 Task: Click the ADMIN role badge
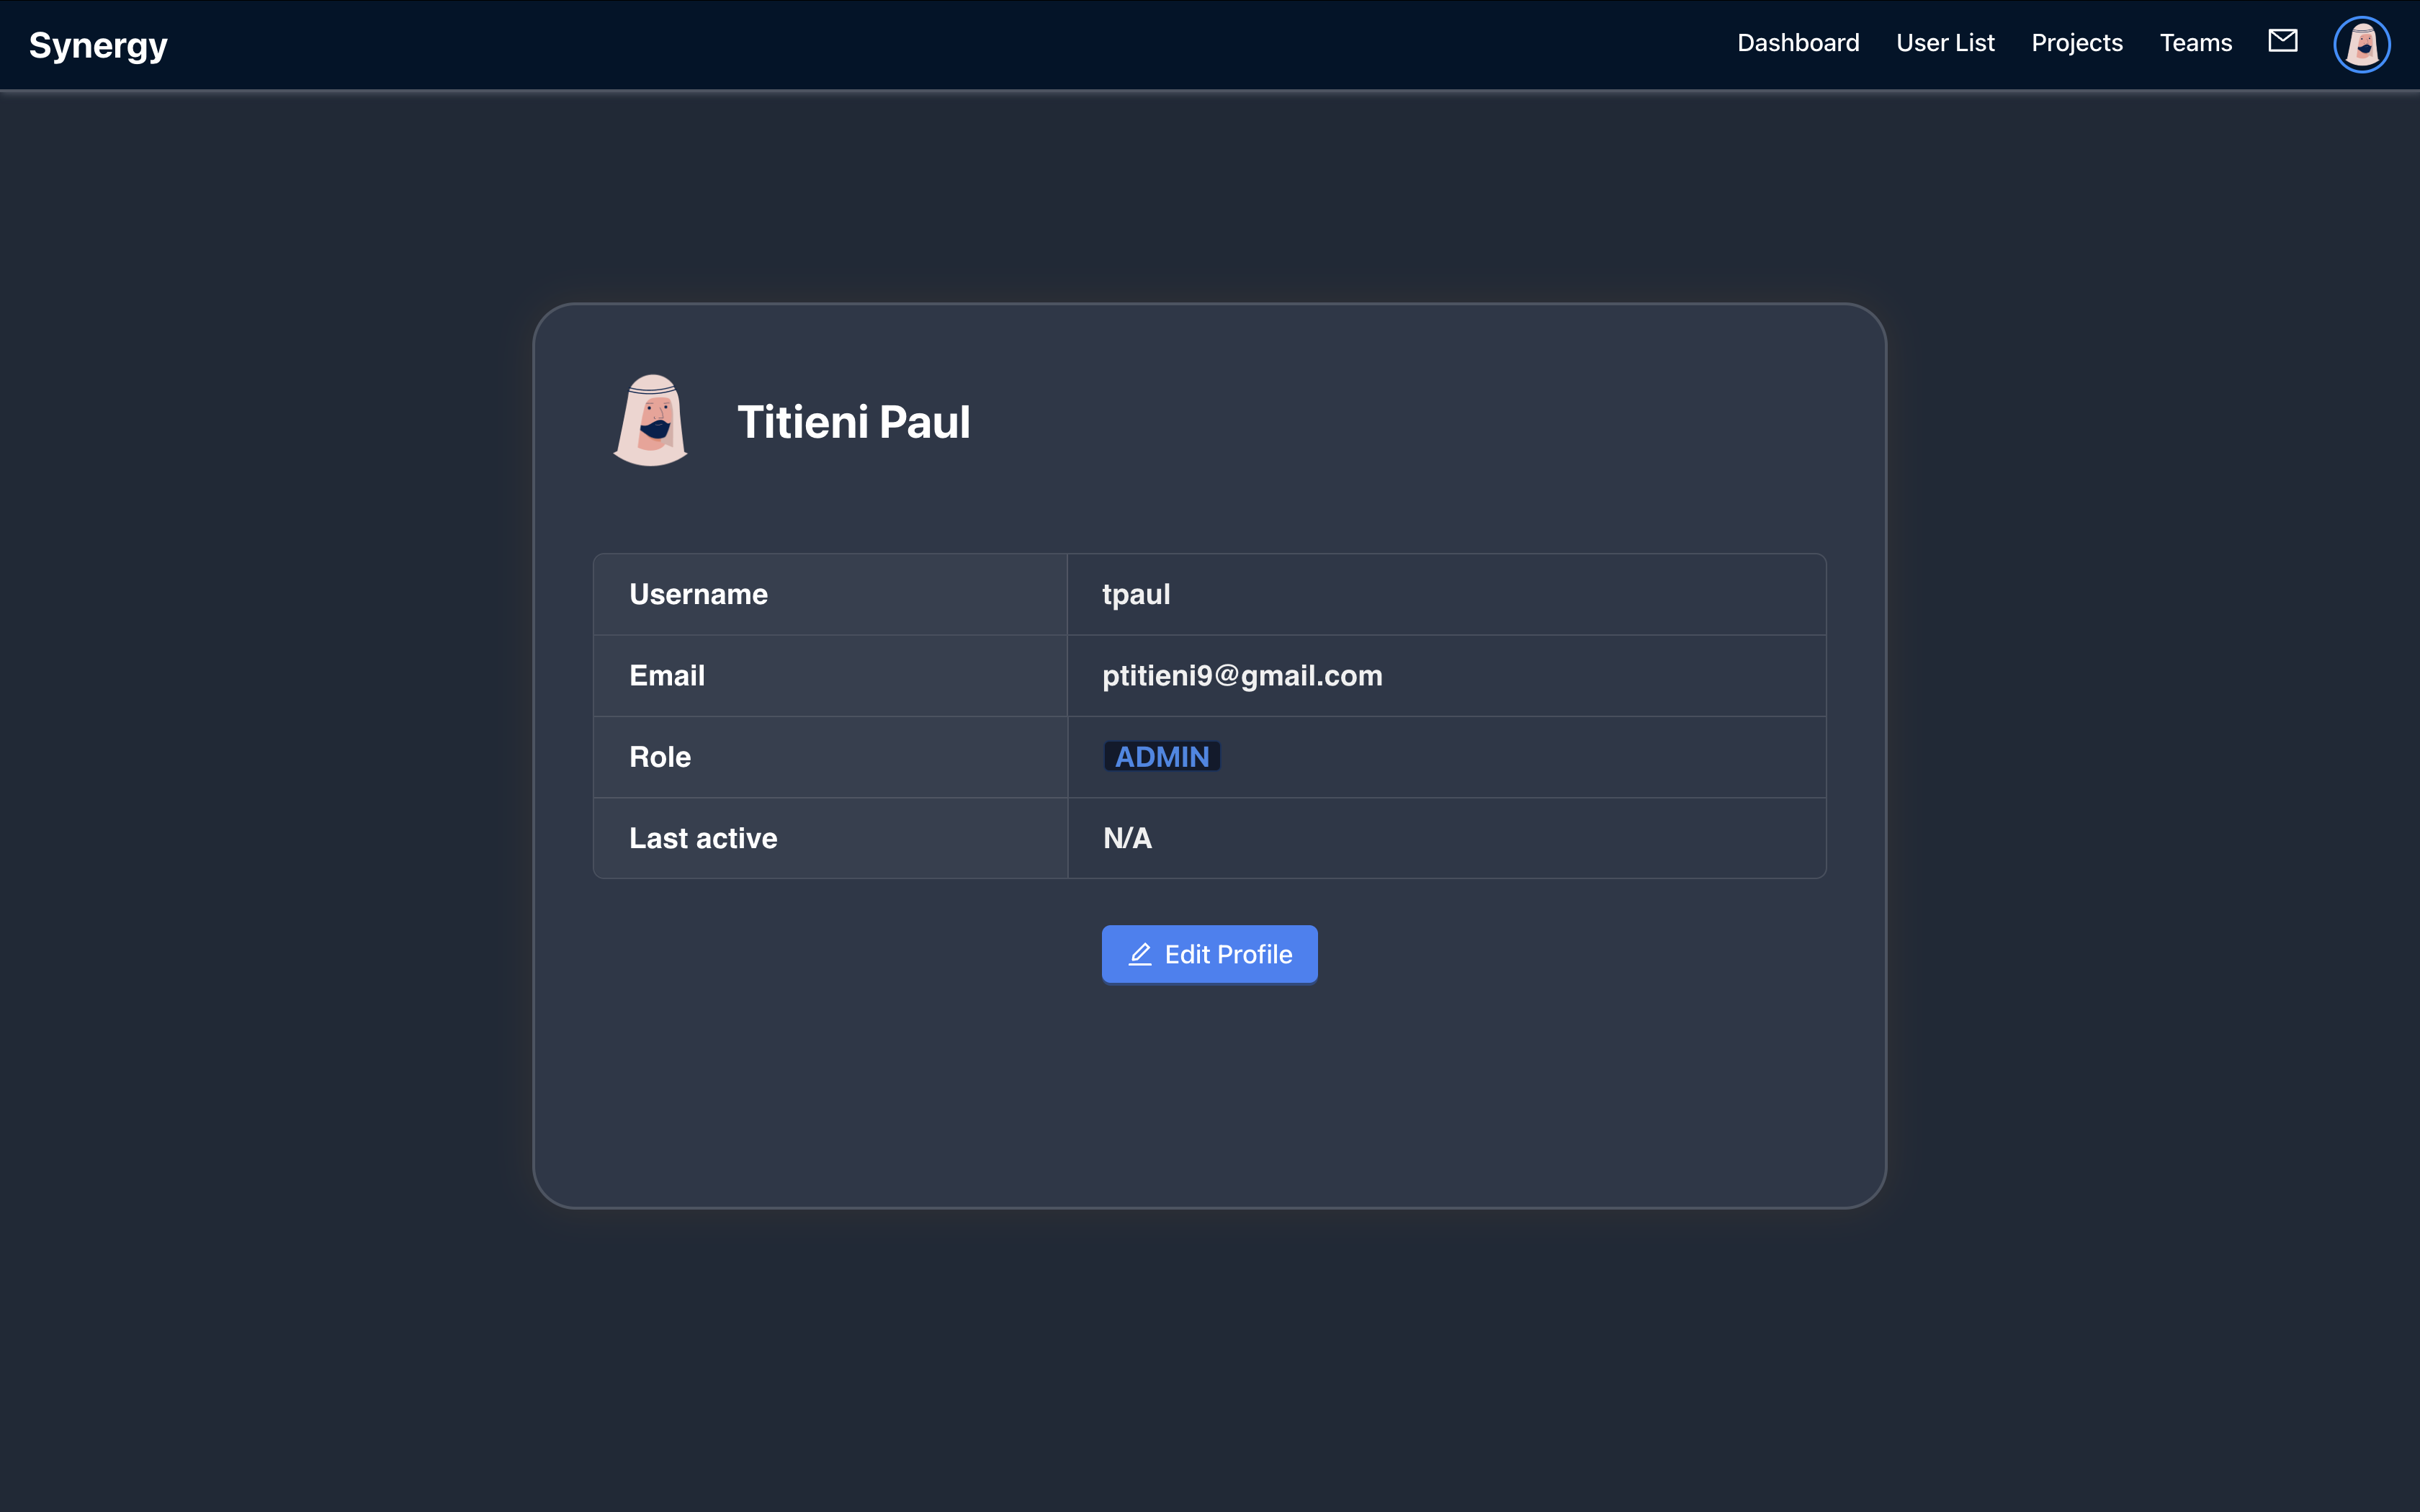click(1161, 756)
